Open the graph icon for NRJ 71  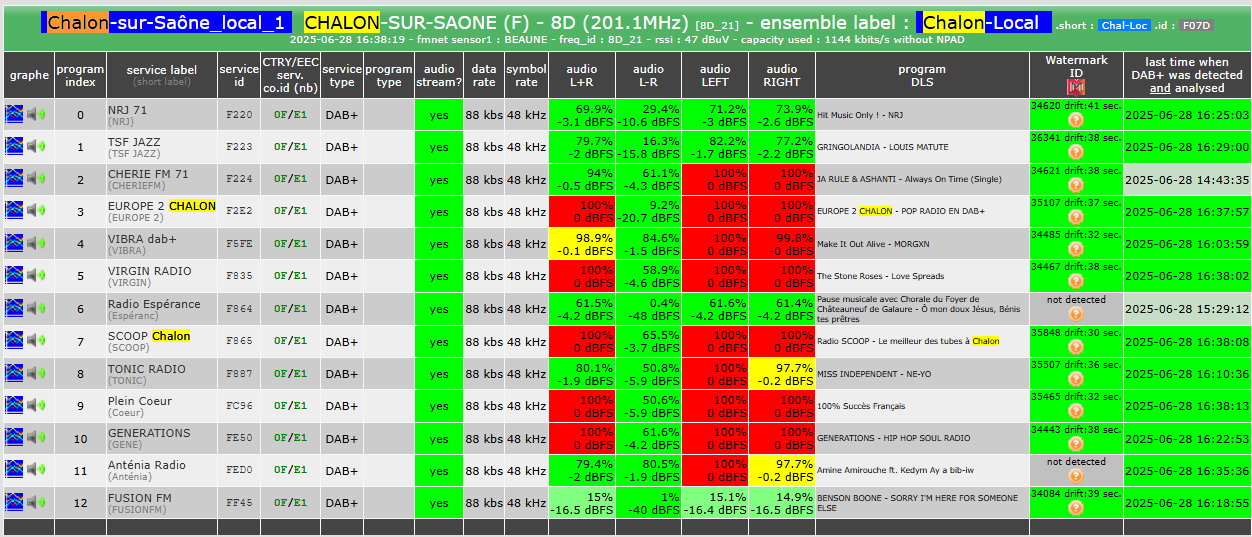pyautogui.click(x=14, y=114)
